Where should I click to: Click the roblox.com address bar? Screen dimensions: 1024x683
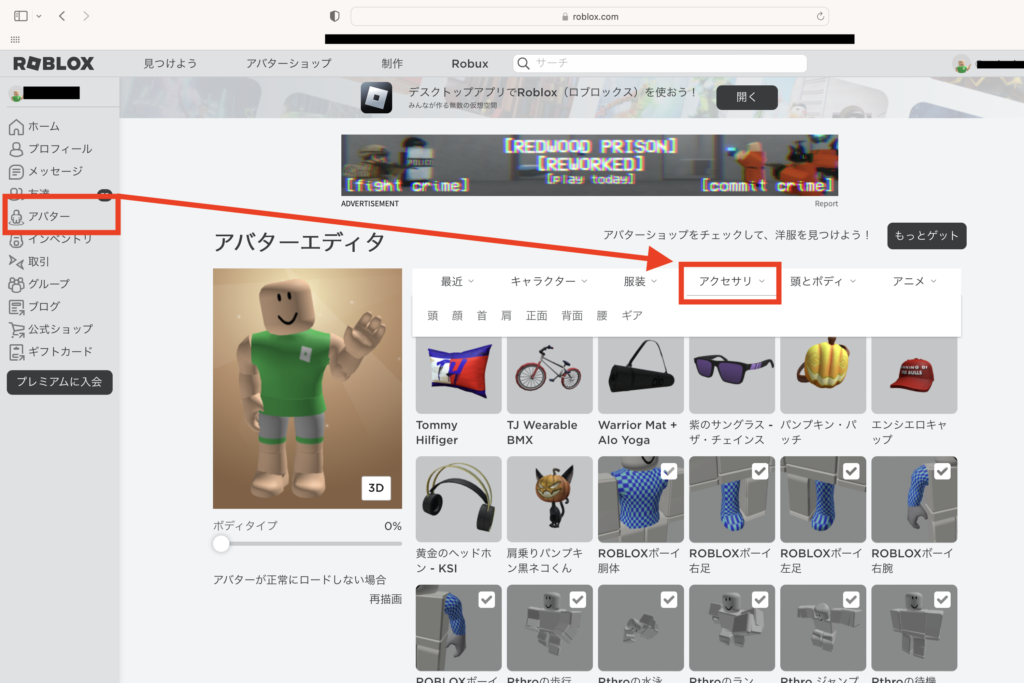[x=590, y=16]
